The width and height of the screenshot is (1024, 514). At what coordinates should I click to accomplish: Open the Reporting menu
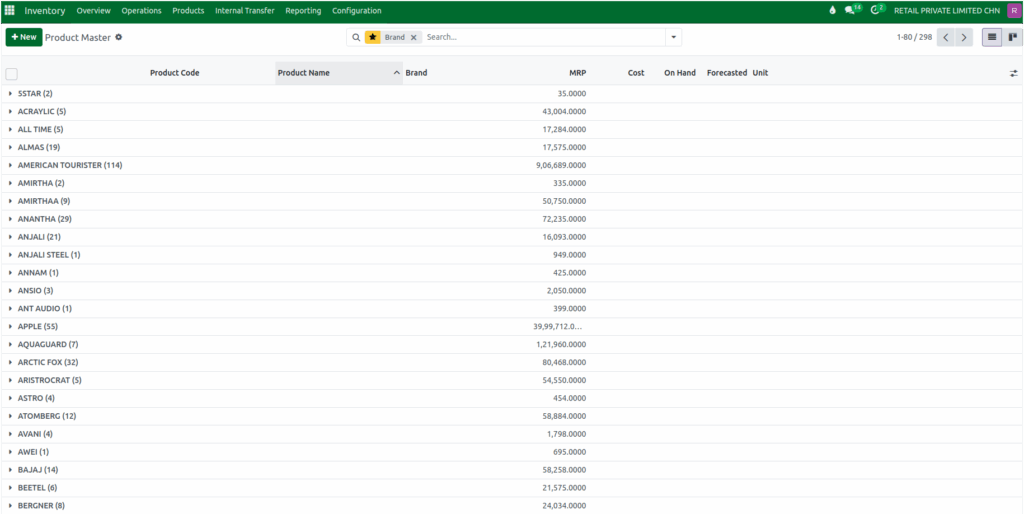pyautogui.click(x=303, y=10)
